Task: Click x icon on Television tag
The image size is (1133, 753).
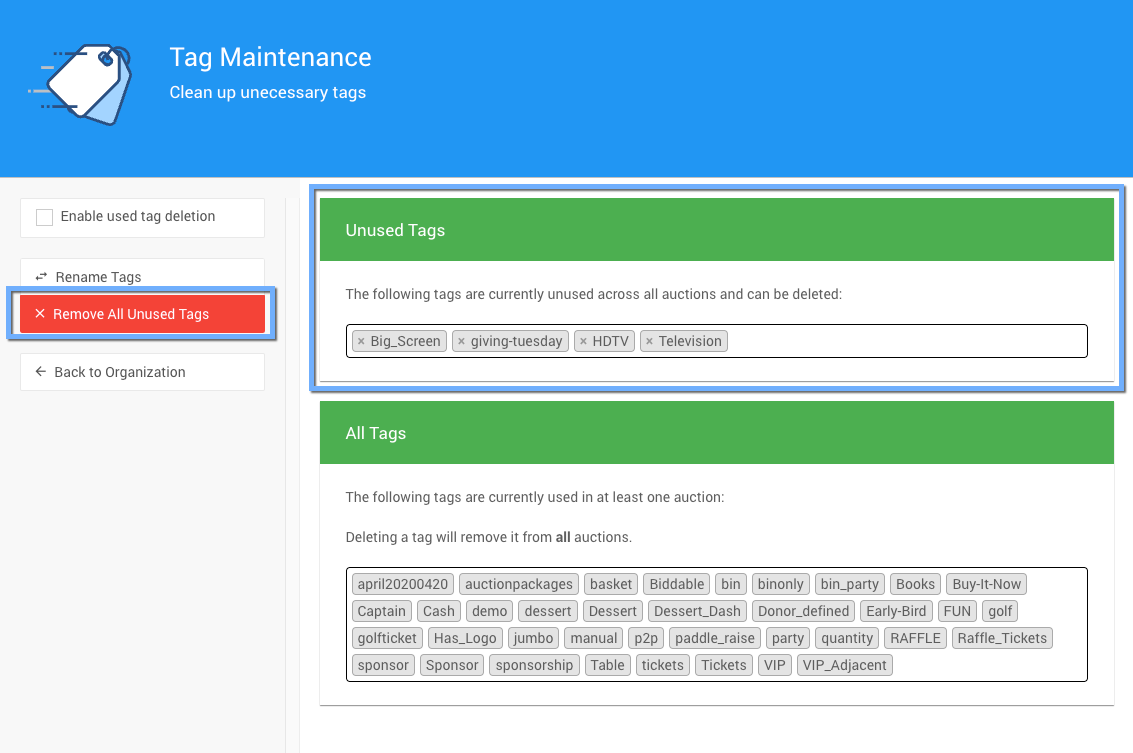Action: point(649,342)
